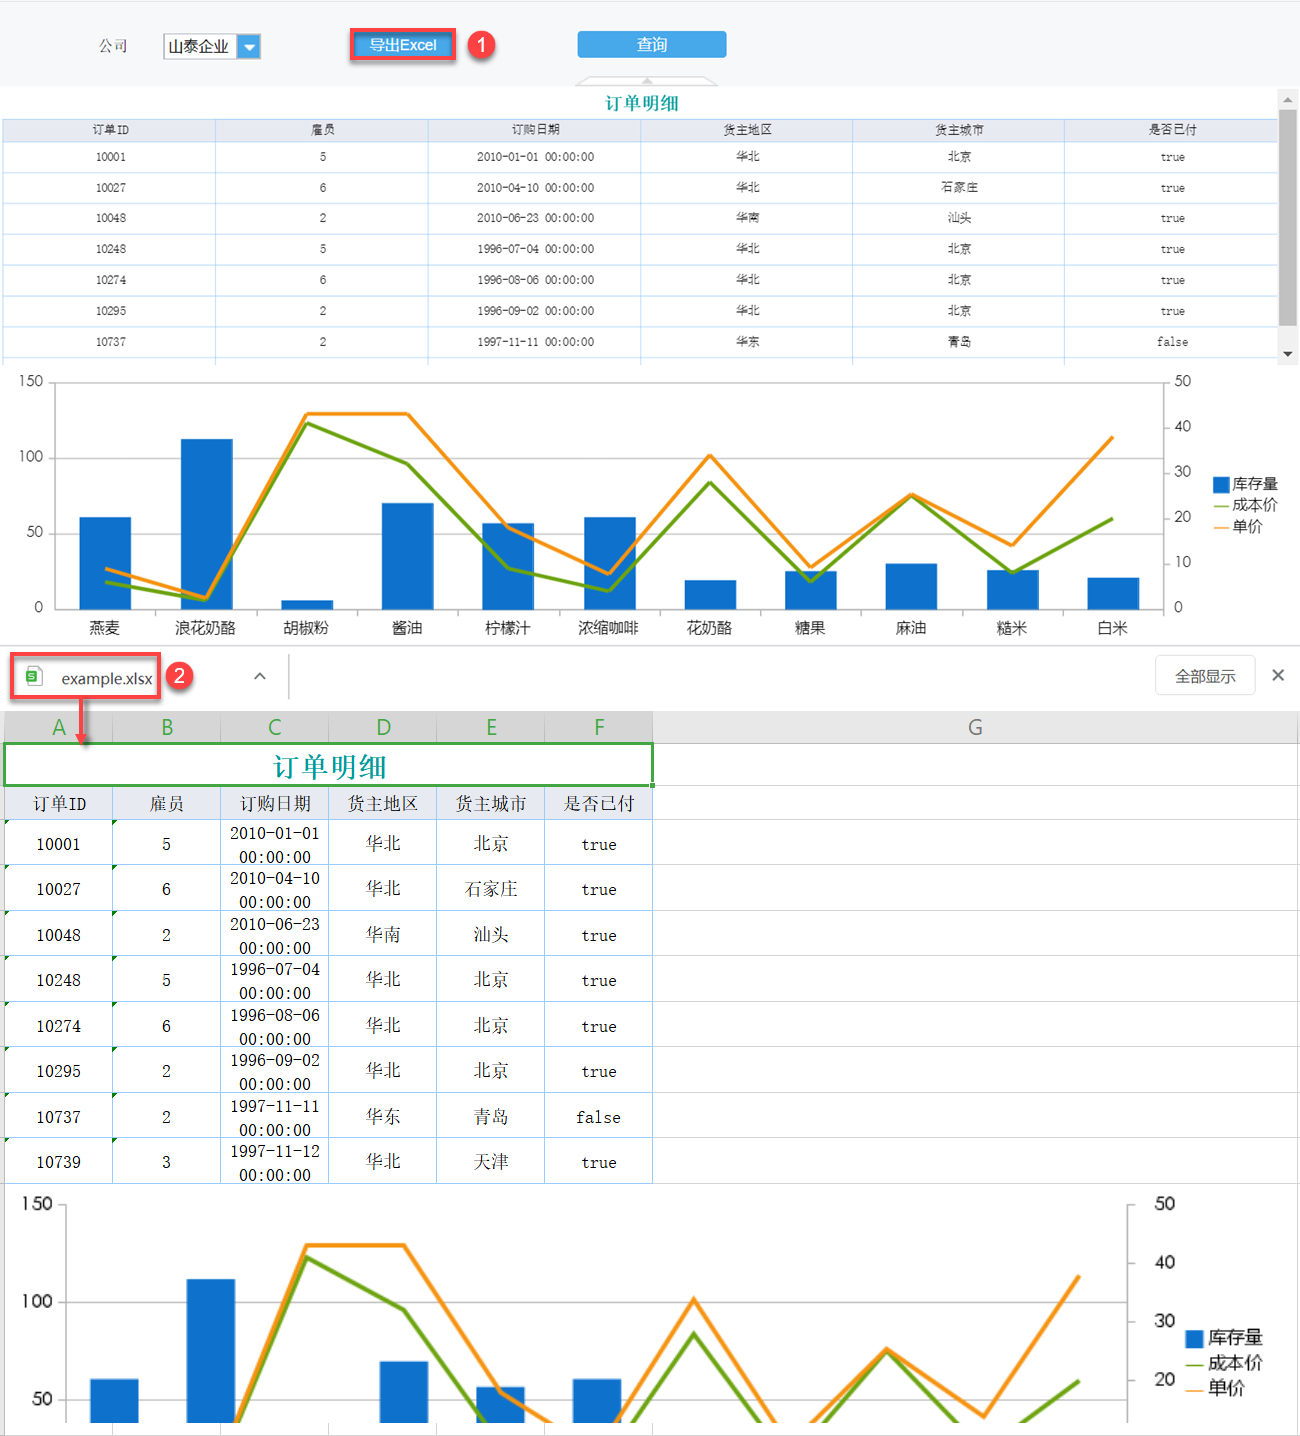Screen dimensions: 1300x1436
Task: Click the 全部显示 button
Action: point(1205,676)
